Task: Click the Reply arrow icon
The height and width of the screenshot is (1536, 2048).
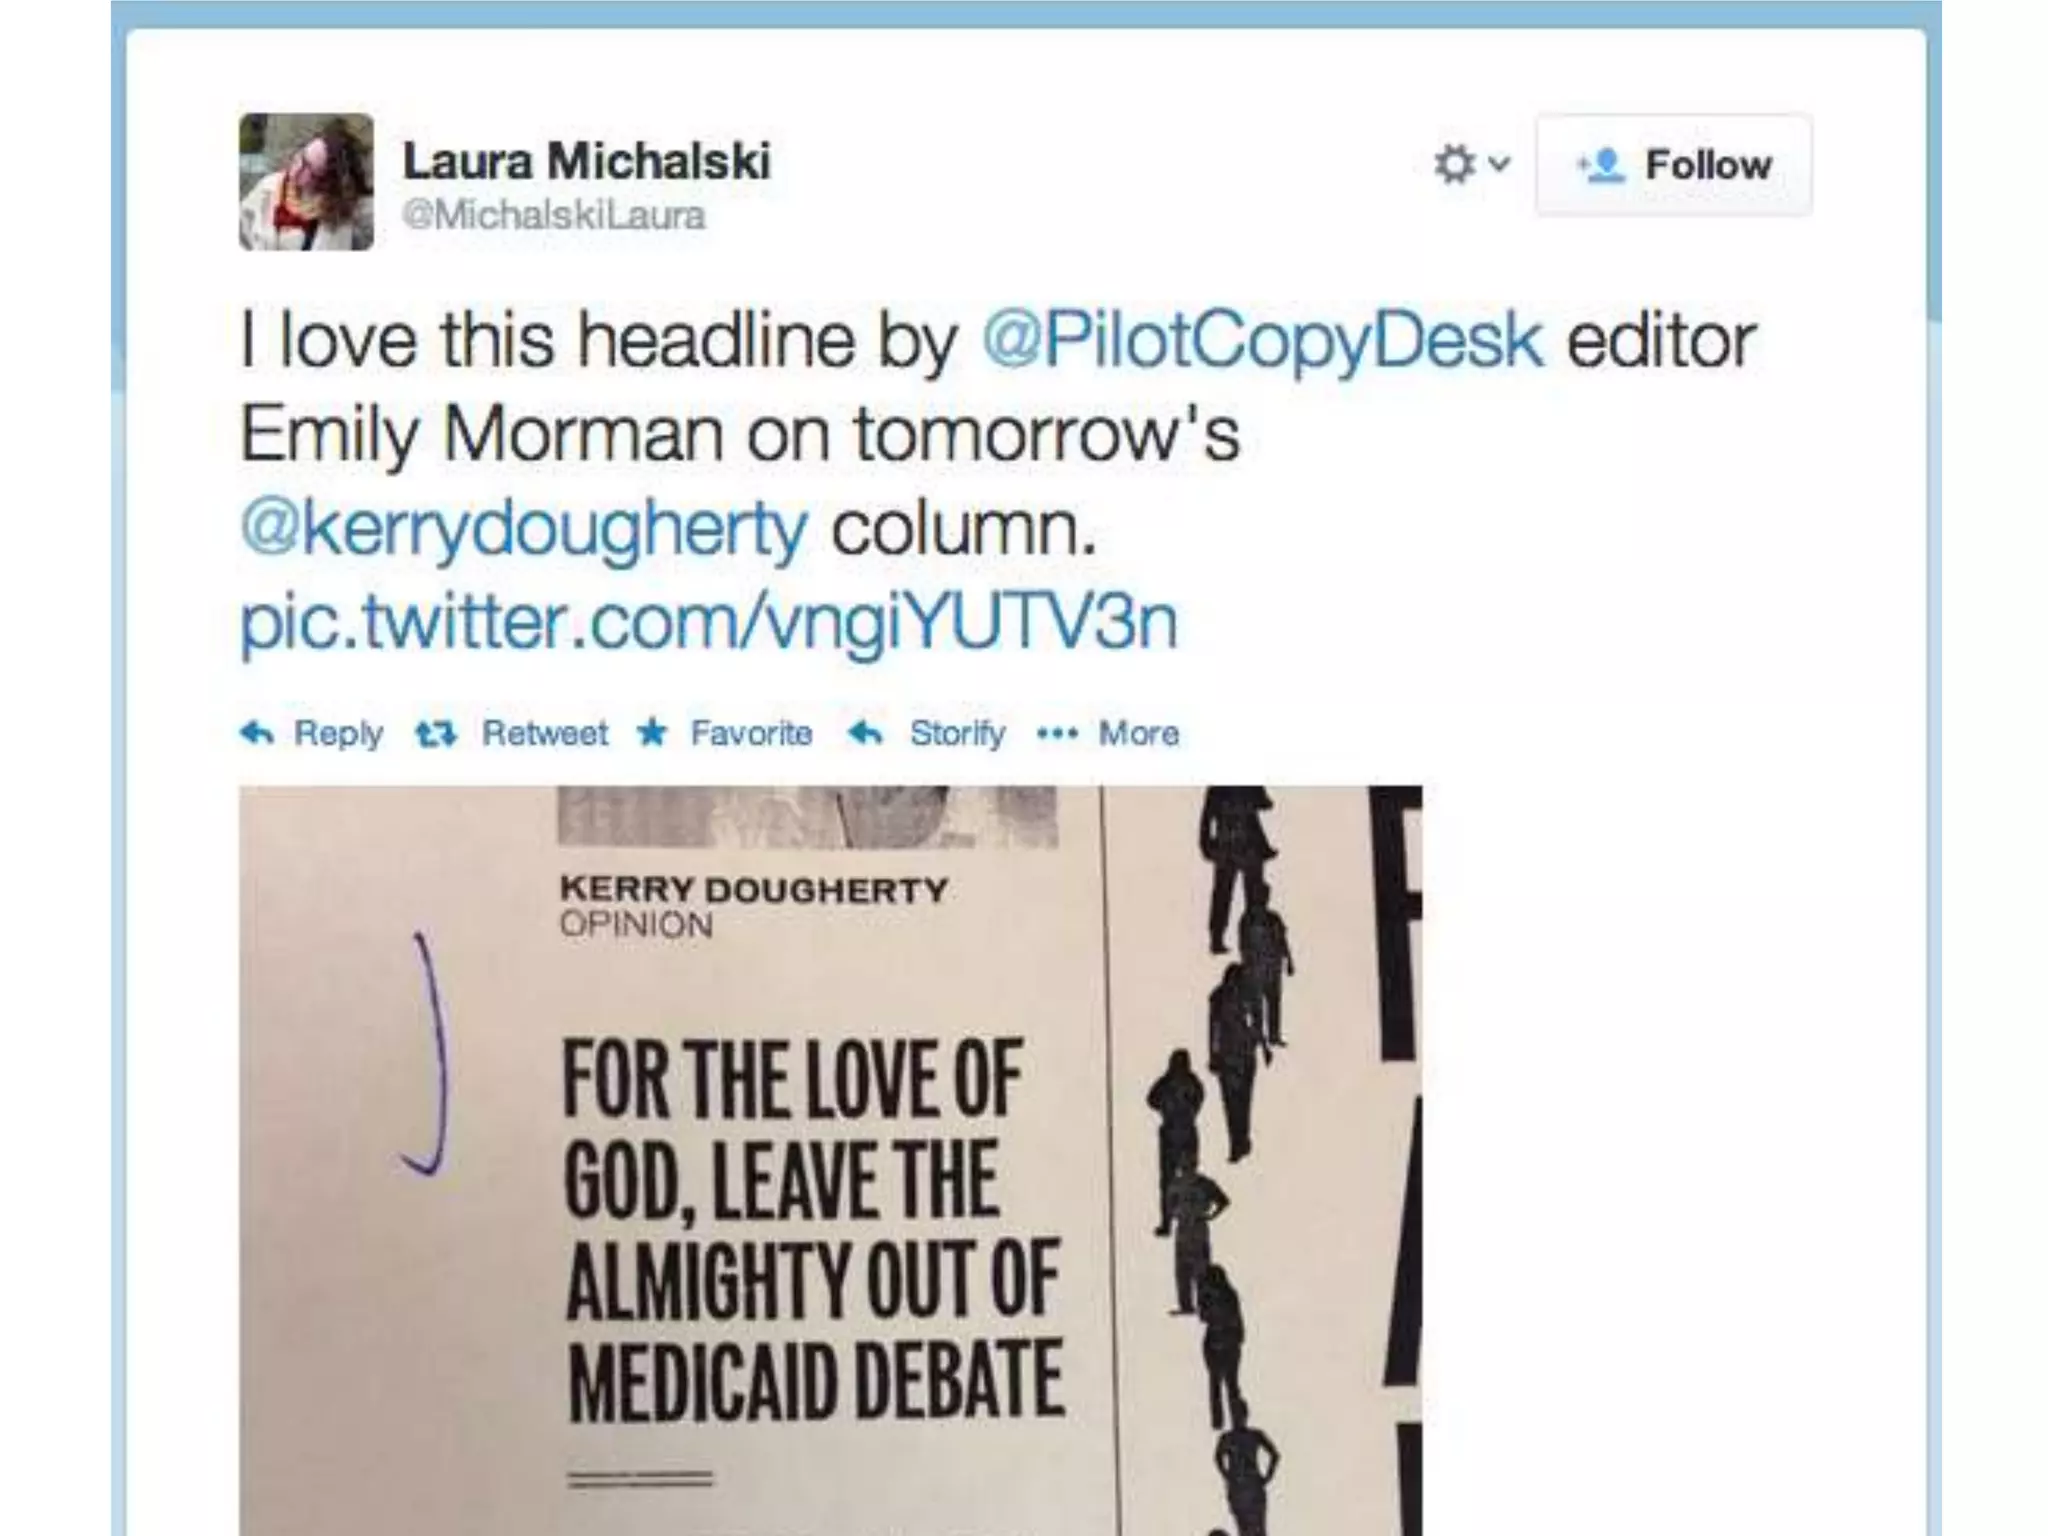Action: pyautogui.click(x=257, y=733)
